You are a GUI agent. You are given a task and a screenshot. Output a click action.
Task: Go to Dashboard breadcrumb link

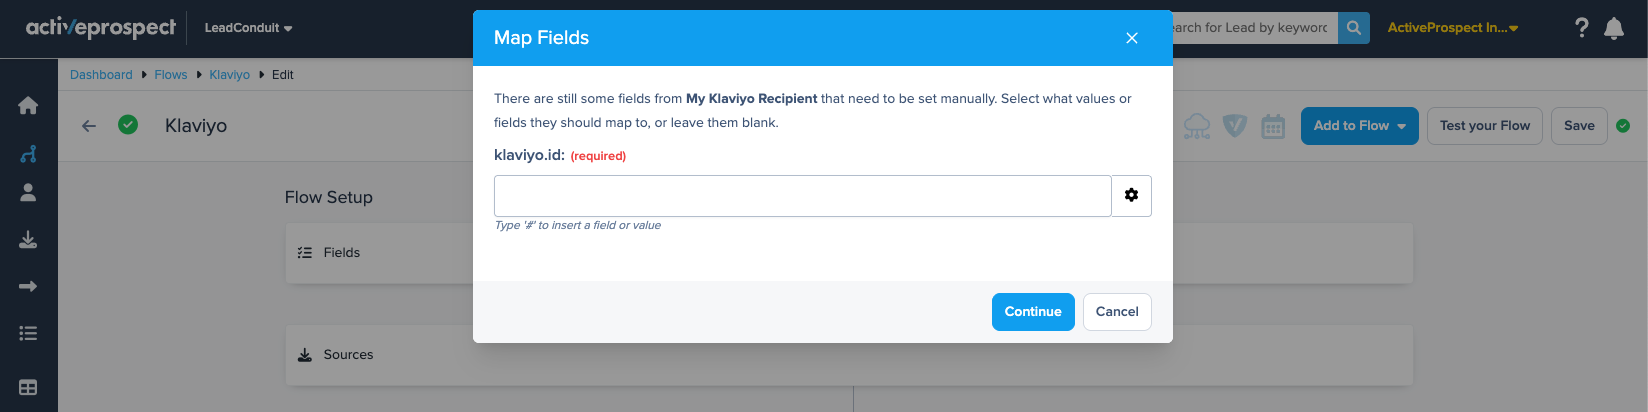point(101,75)
